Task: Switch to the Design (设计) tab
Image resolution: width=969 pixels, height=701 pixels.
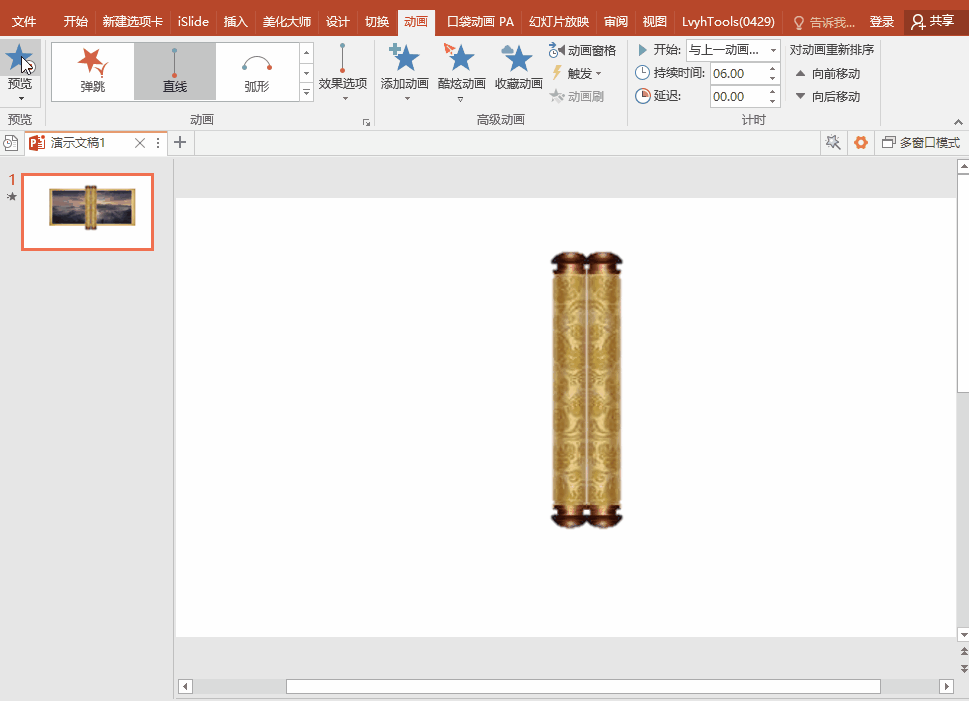Action: [338, 21]
